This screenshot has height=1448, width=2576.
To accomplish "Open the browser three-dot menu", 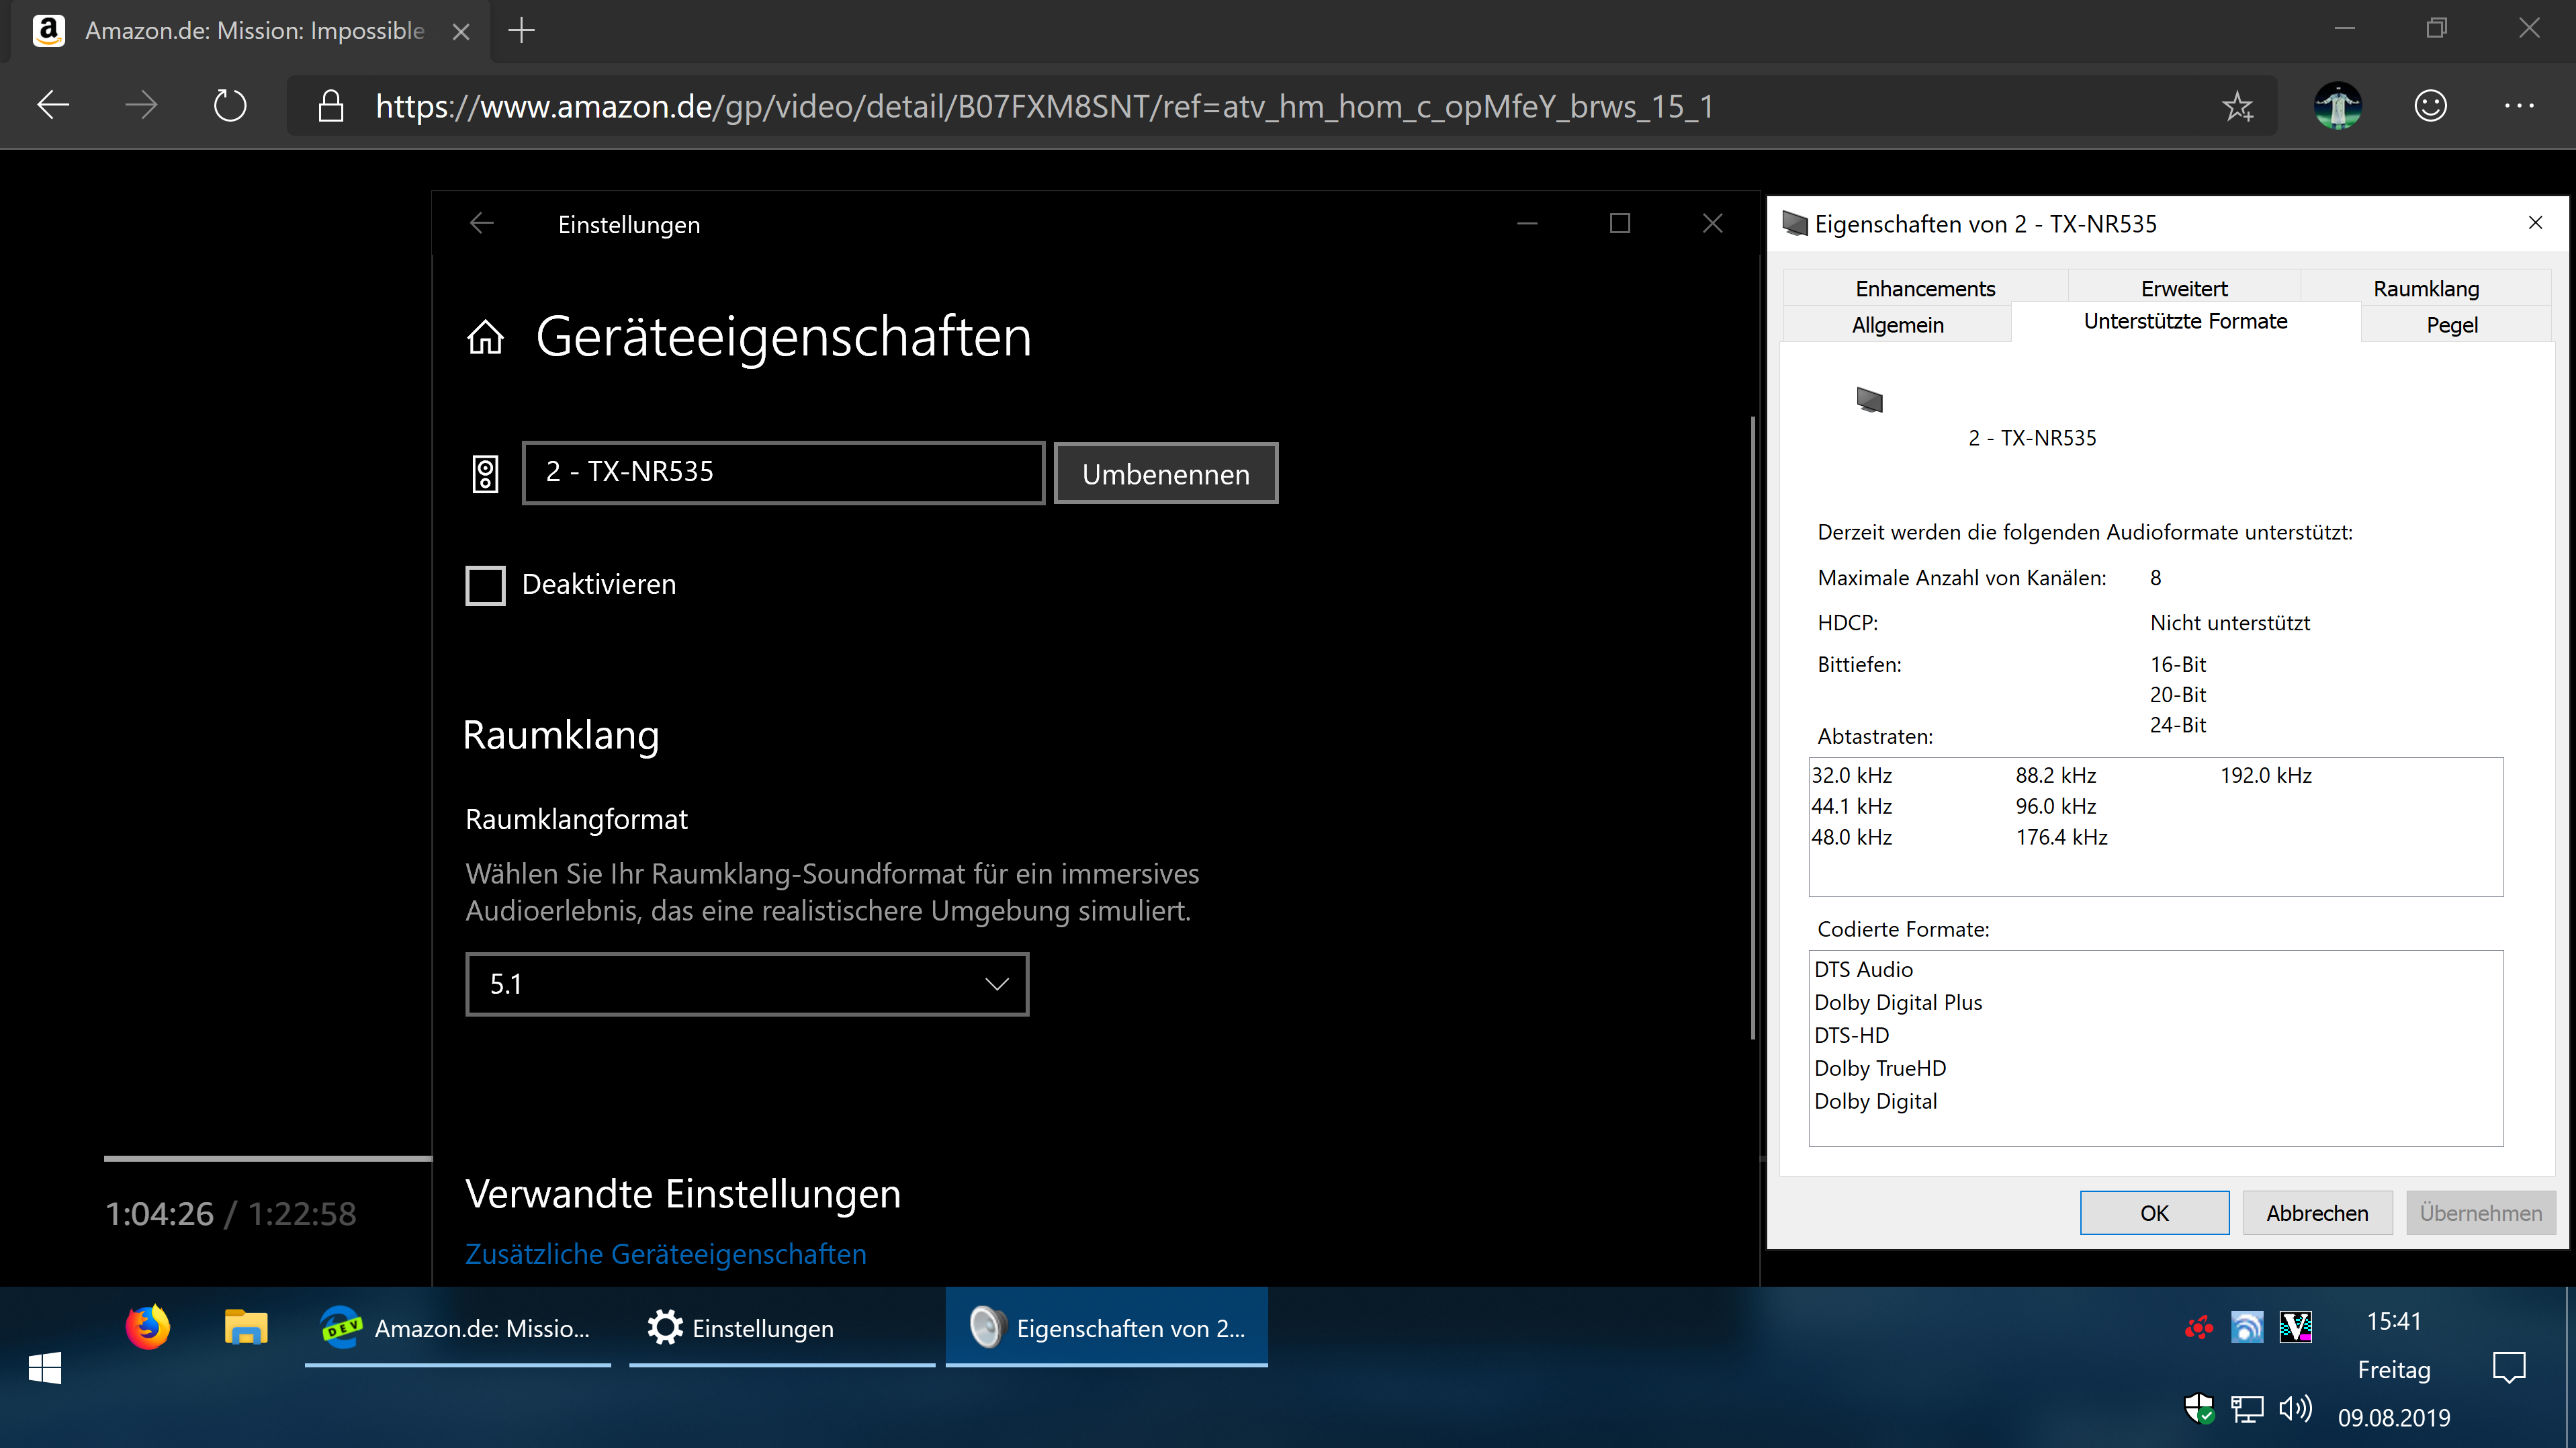I will pos(2519,105).
